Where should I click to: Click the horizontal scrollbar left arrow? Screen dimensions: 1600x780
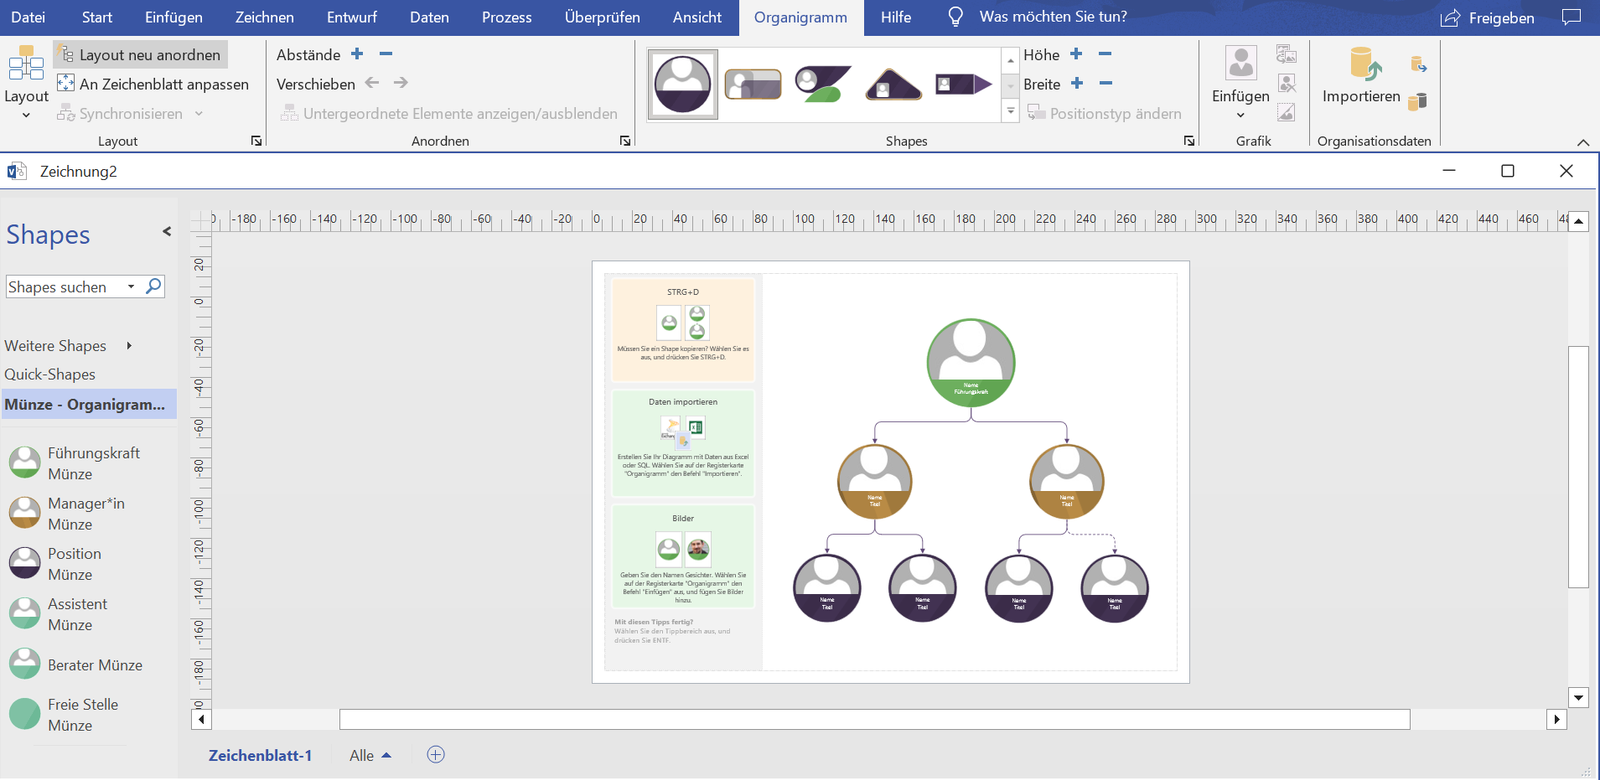(x=201, y=719)
